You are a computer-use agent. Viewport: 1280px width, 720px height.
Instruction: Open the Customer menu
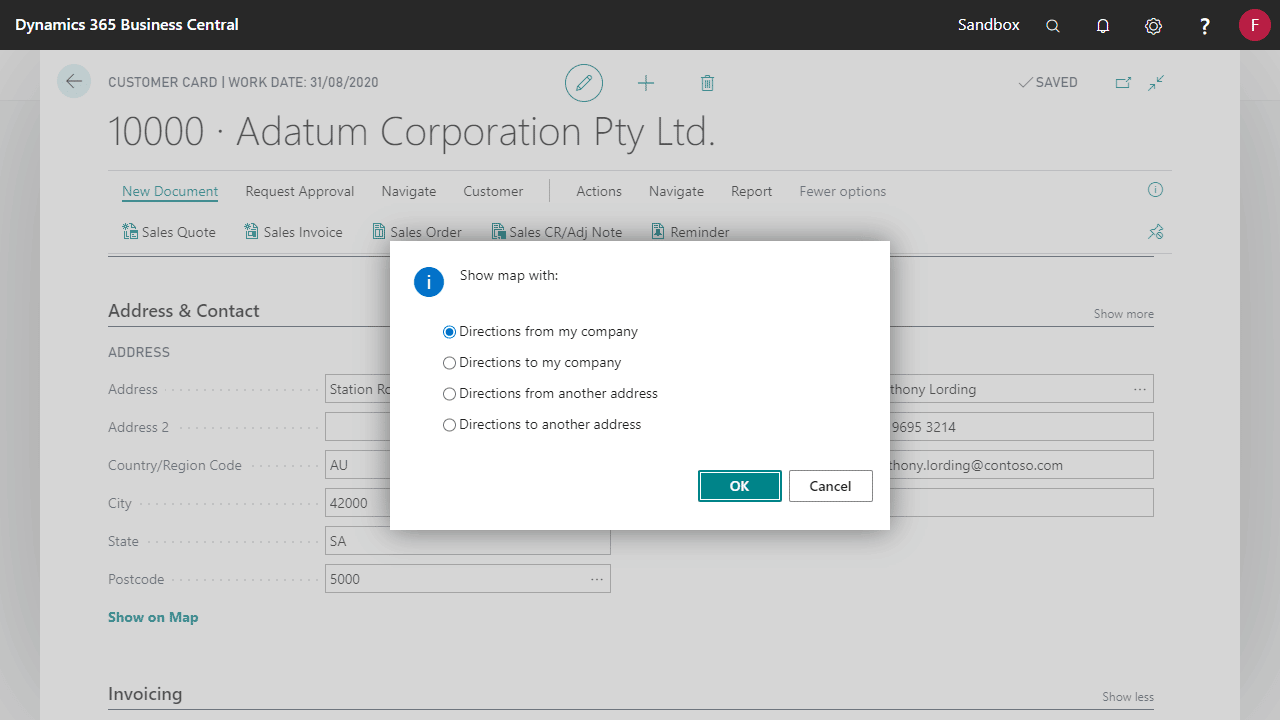coord(493,191)
